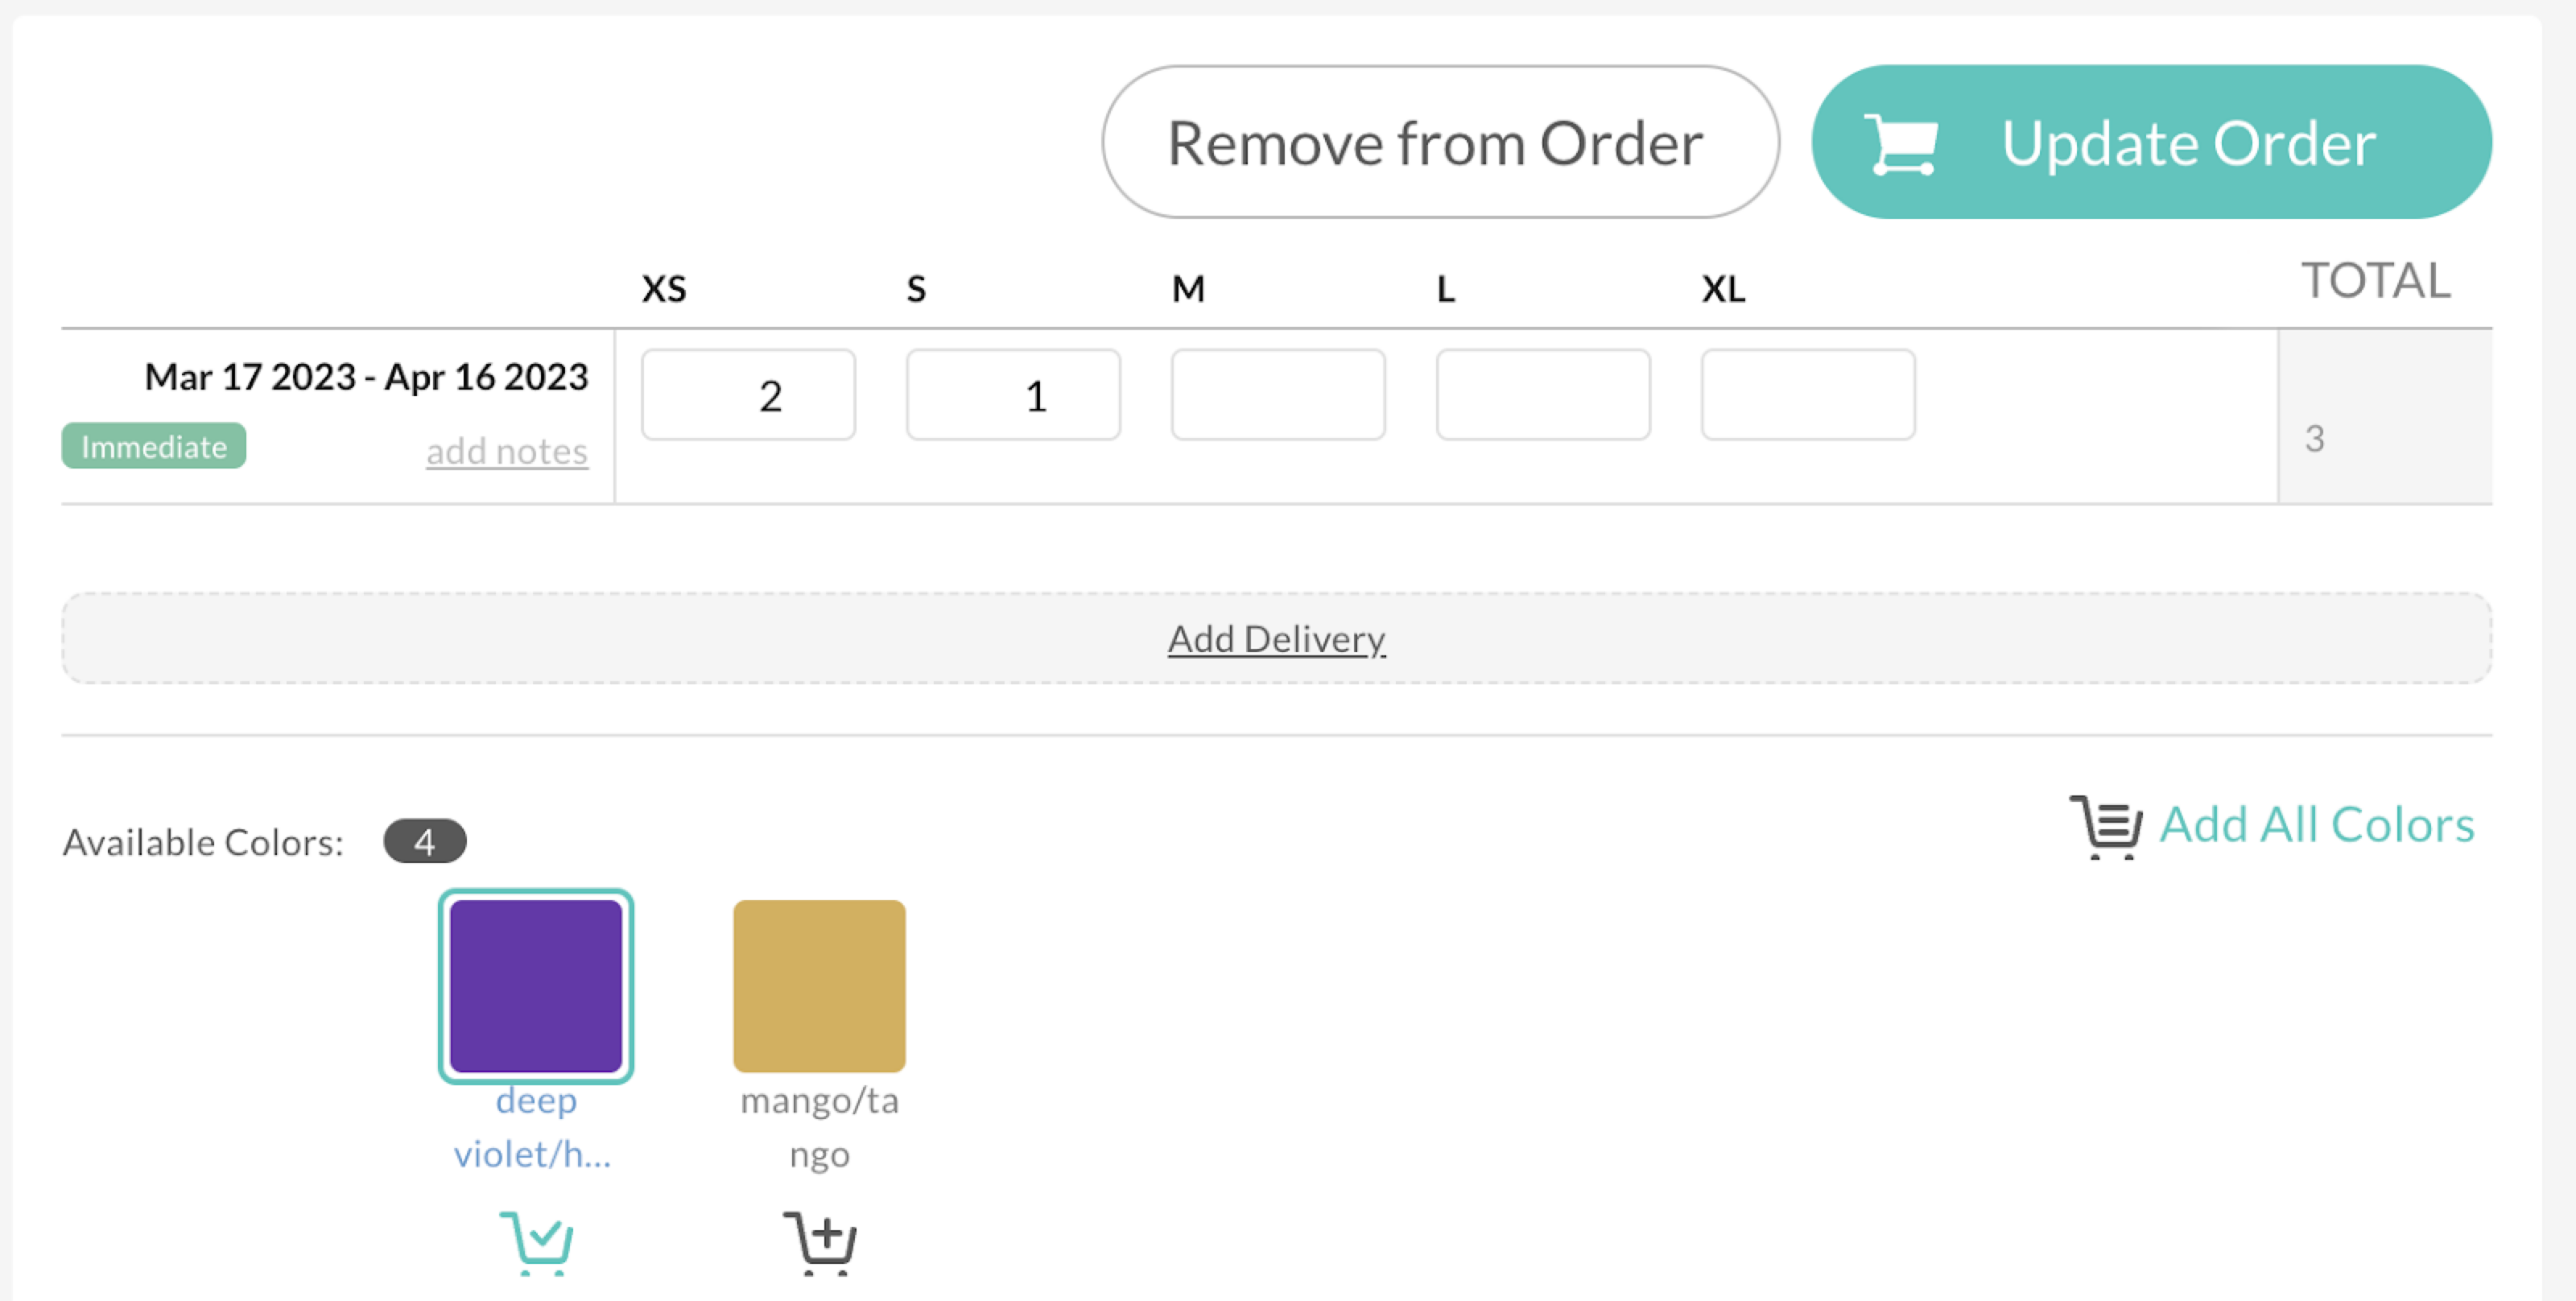Toggle mango/tango color into the order
2576x1301 pixels.
coord(819,985)
